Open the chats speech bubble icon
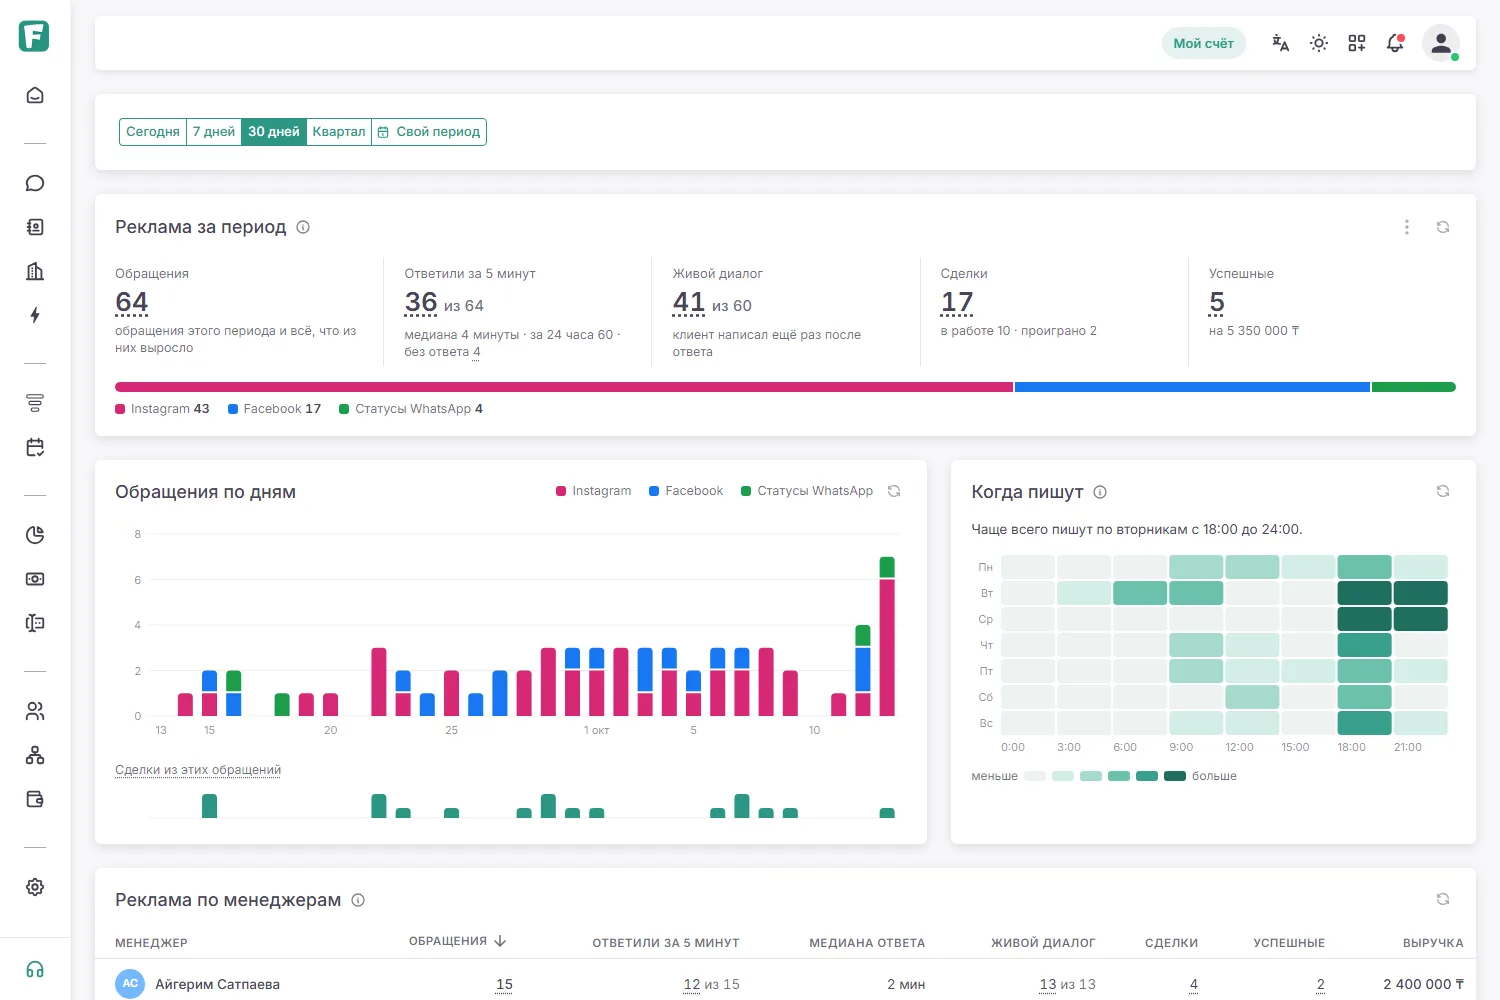Viewport: 1500px width, 1000px height. point(35,183)
